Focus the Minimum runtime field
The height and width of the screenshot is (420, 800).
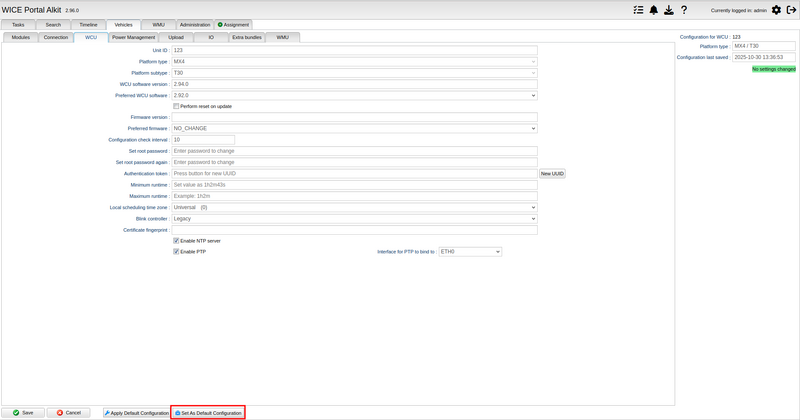click(x=354, y=185)
